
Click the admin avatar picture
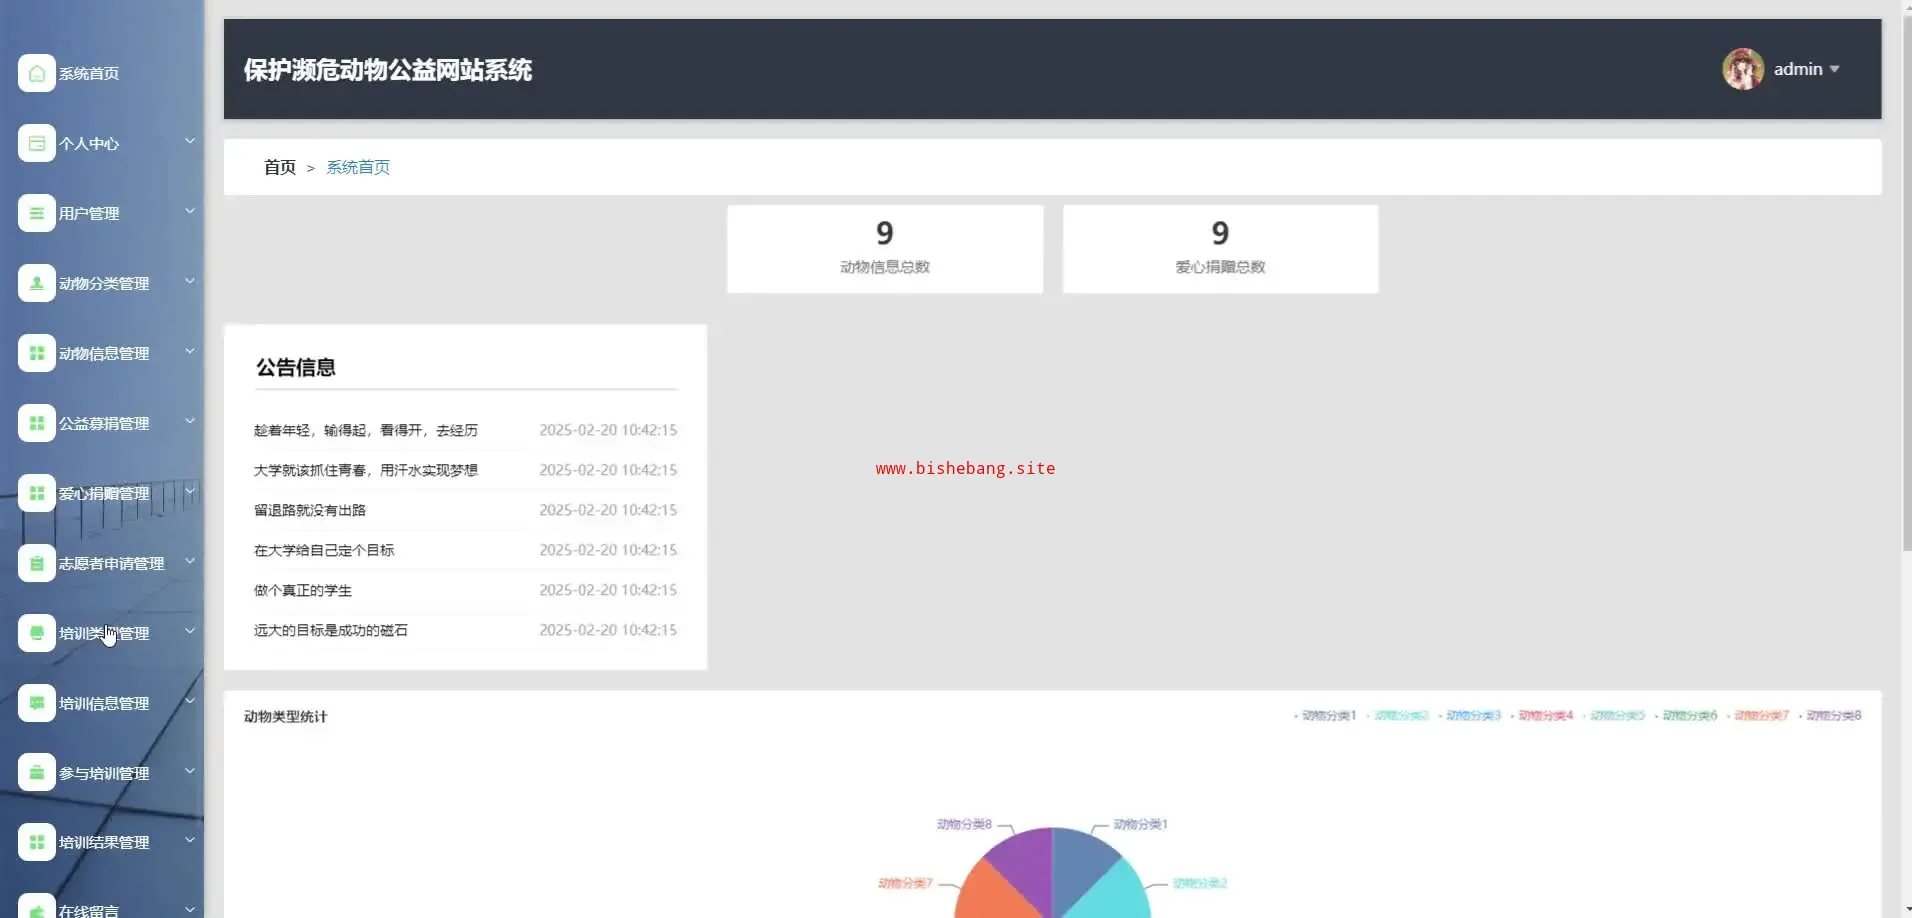(1743, 69)
